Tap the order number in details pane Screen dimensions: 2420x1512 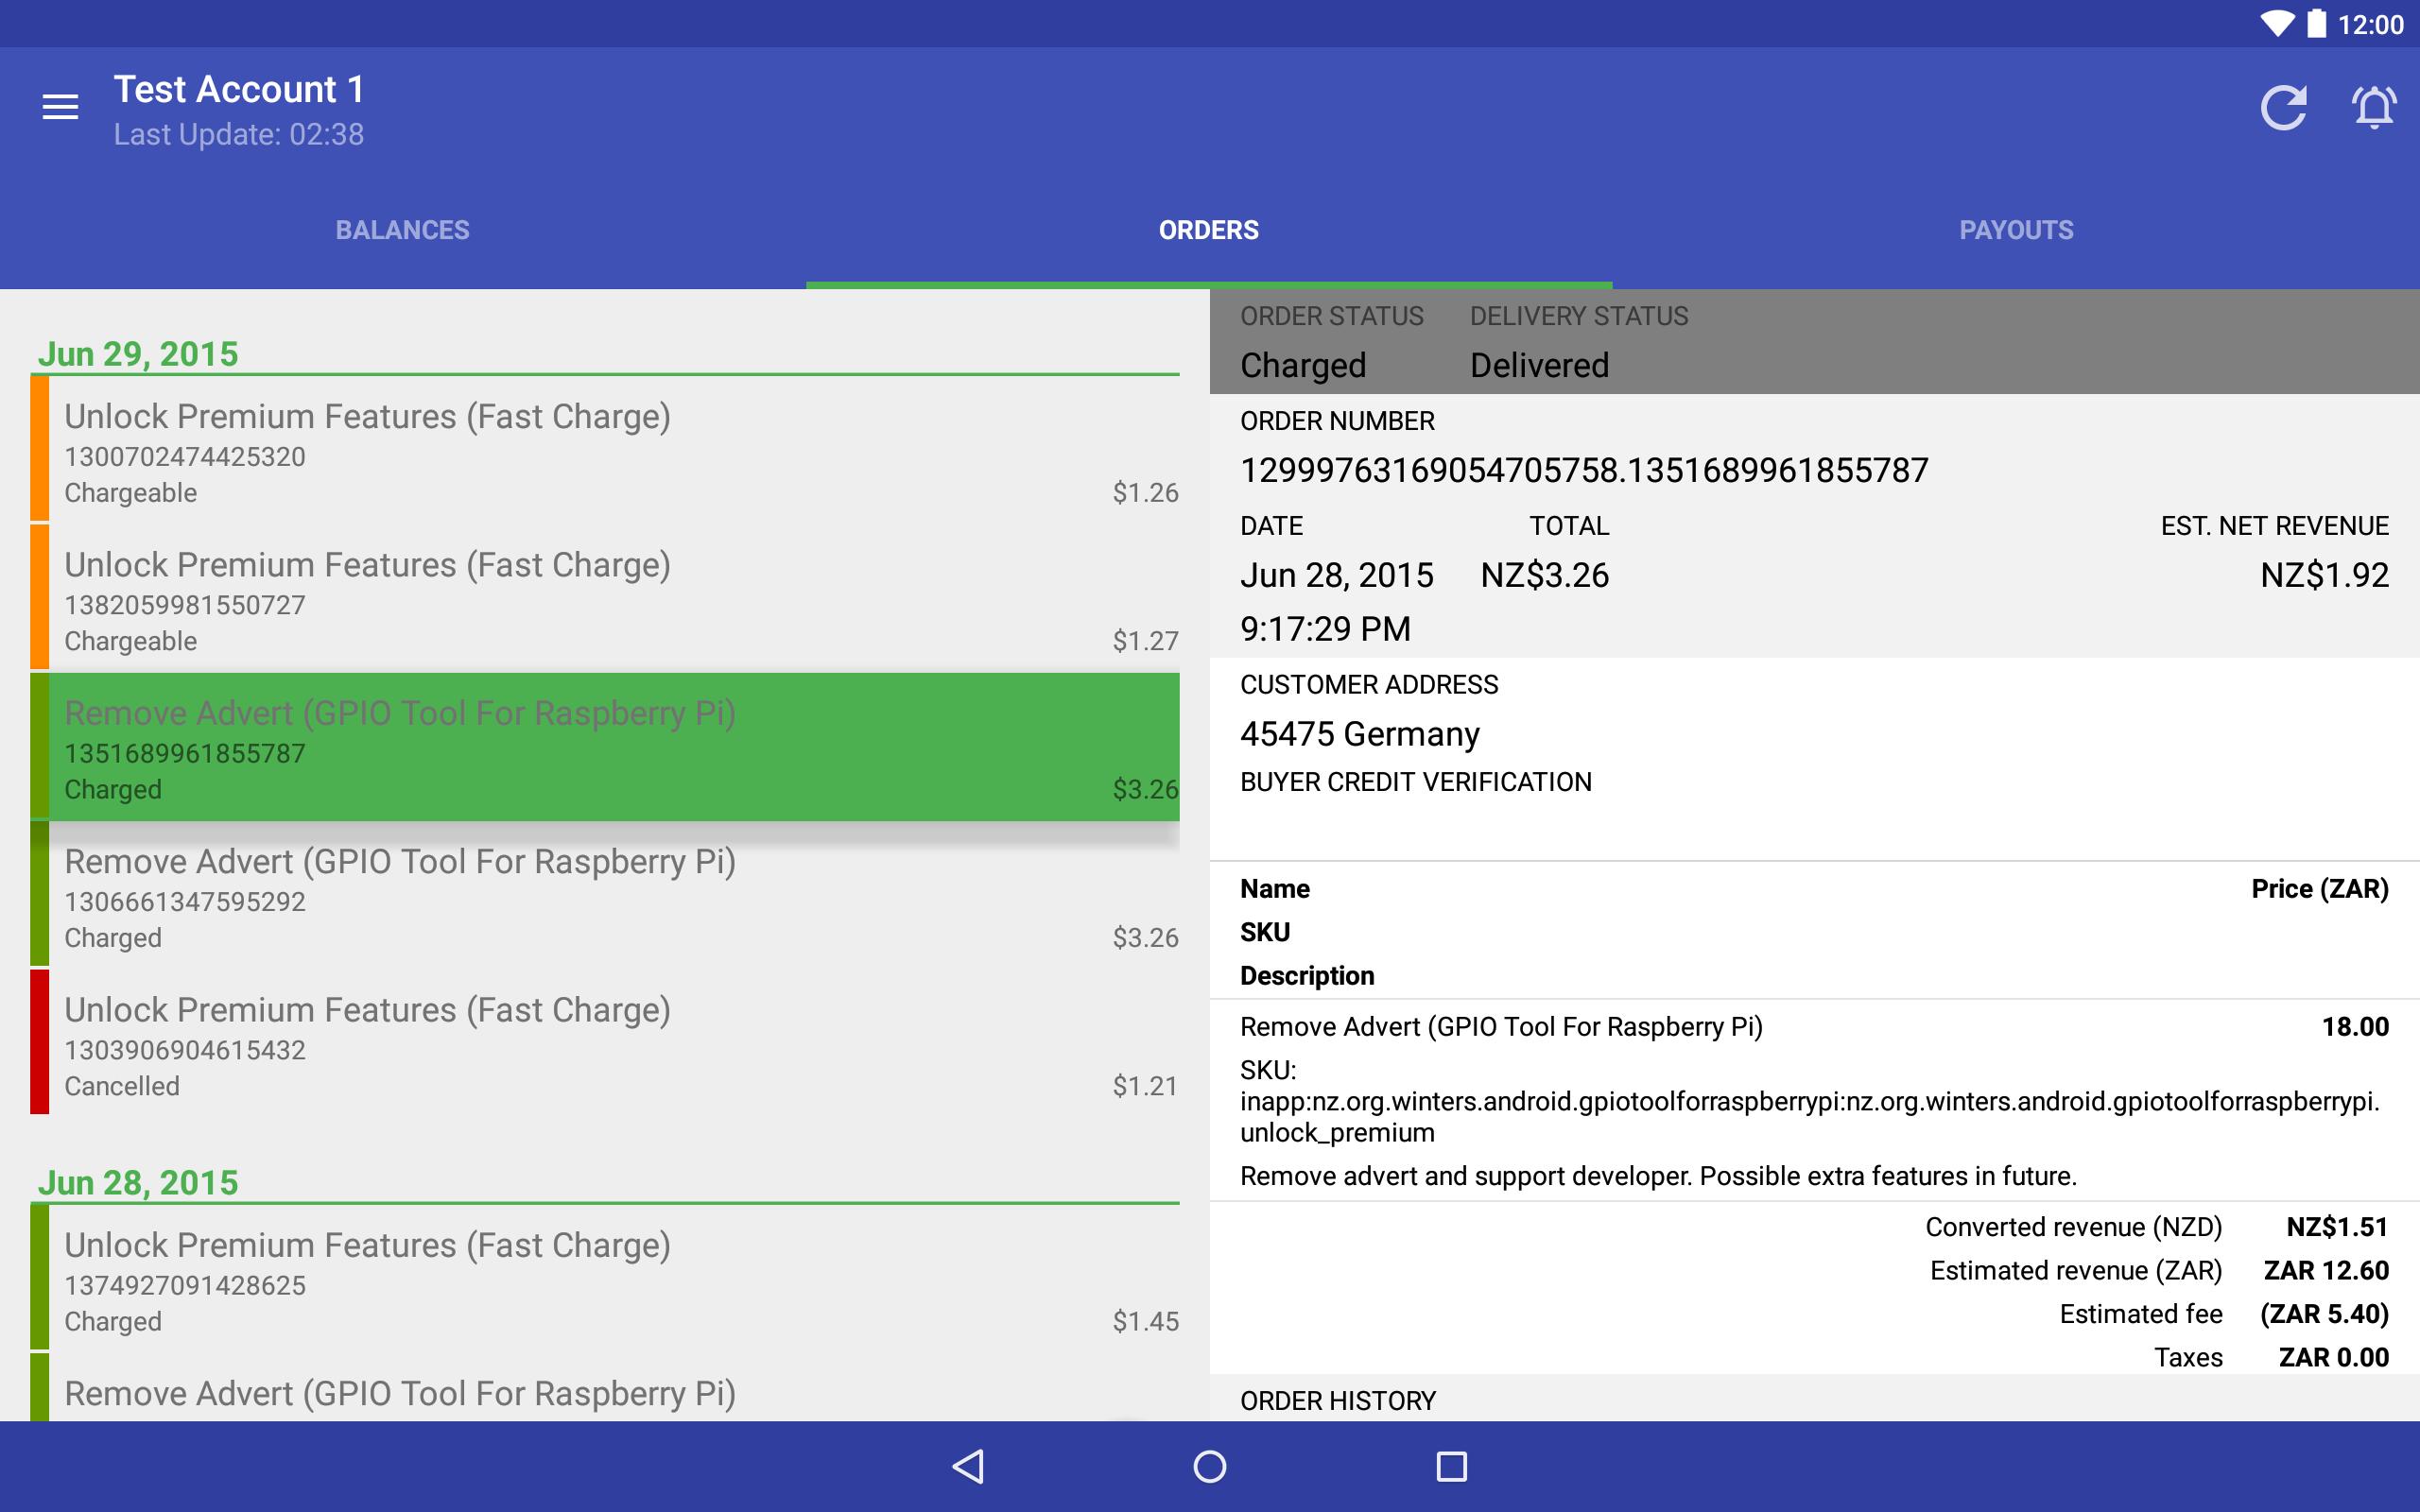[1584, 470]
